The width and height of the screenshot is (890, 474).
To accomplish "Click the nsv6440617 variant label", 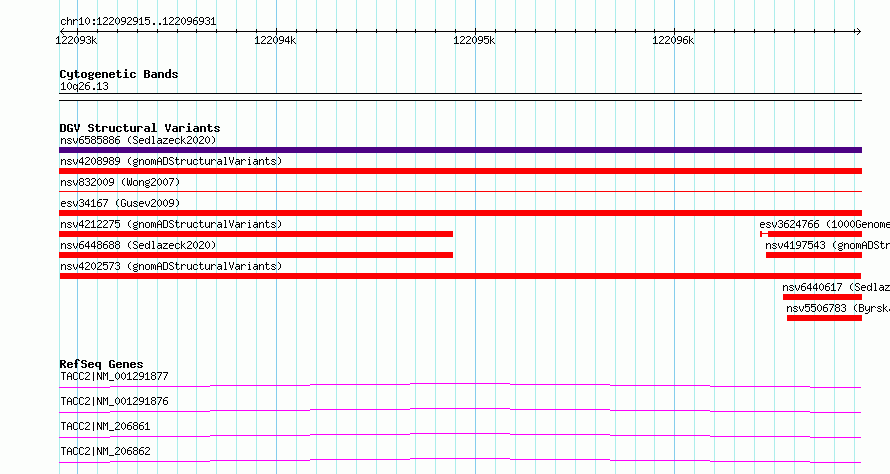I will (x=836, y=287).
